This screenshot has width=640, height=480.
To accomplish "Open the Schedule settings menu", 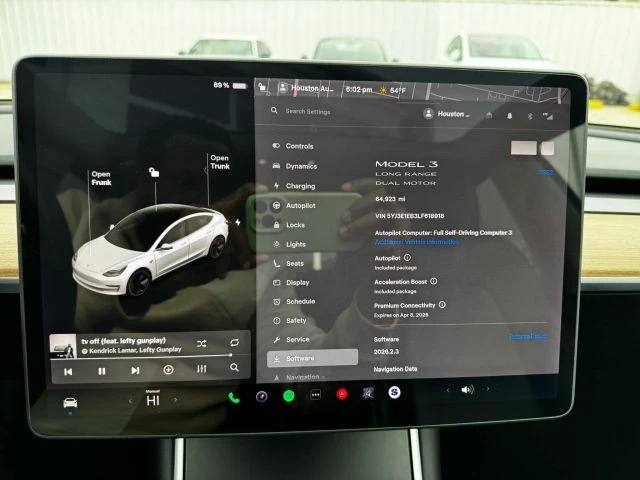I will pyautogui.click(x=294, y=301).
